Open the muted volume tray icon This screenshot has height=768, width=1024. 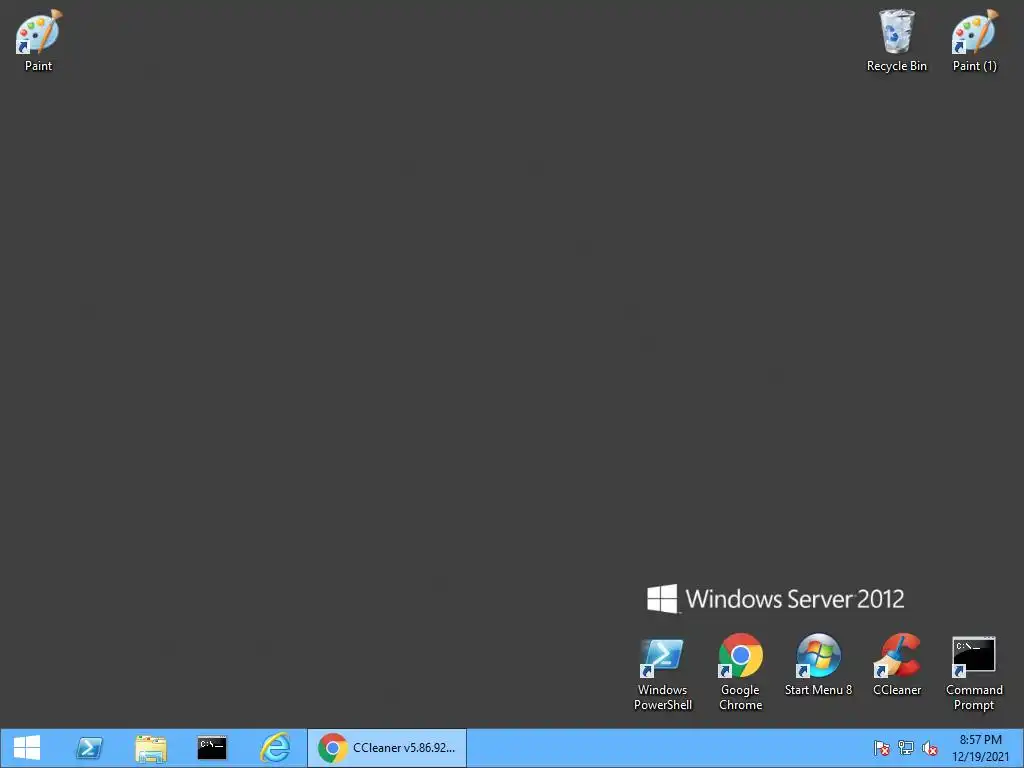click(930, 748)
